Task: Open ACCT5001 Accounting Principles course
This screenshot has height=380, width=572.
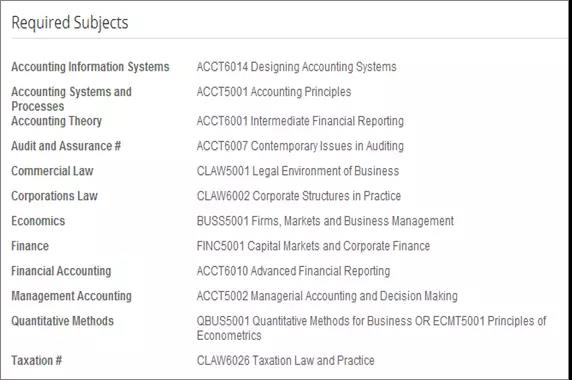Action: tap(274, 92)
